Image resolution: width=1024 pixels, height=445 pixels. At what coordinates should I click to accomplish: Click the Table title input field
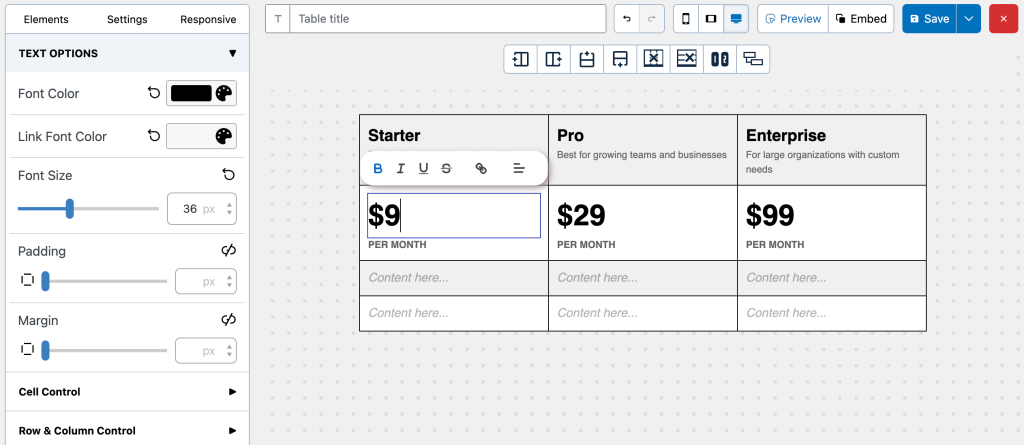point(447,19)
